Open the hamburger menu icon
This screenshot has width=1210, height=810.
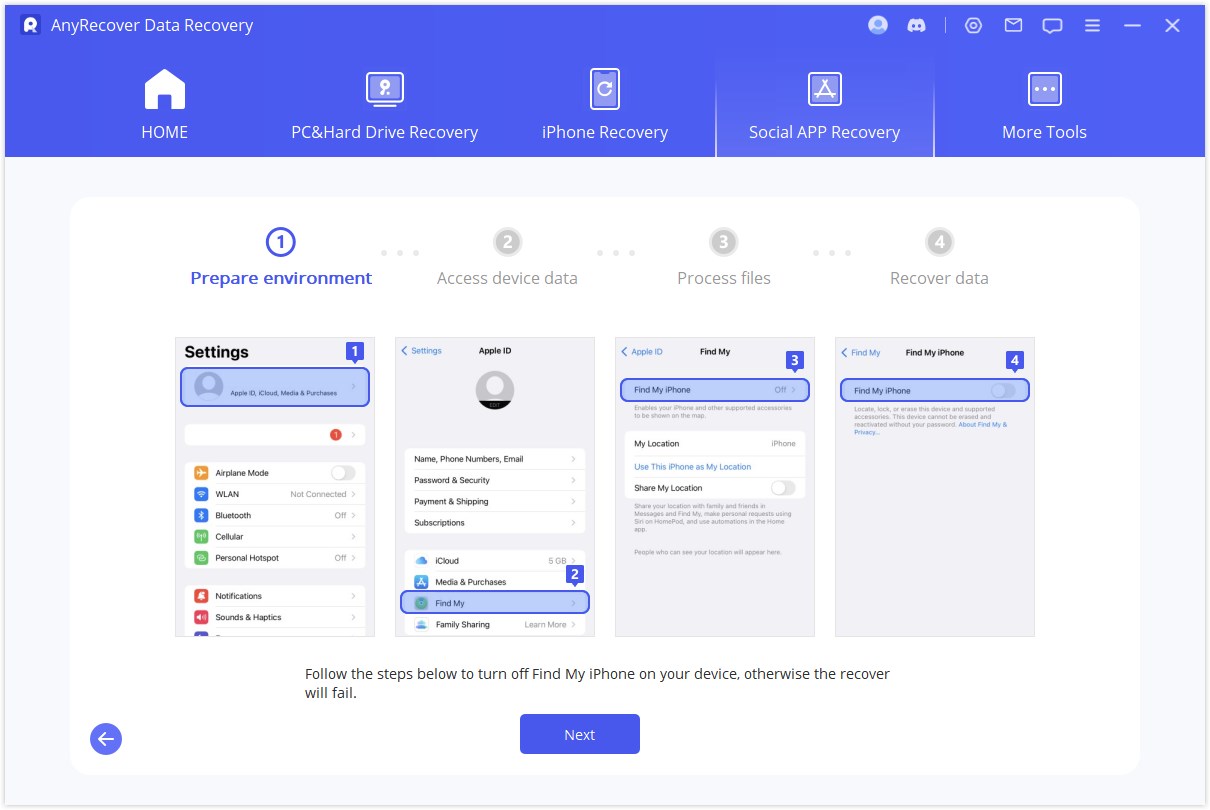pyautogui.click(x=1092, y=26)
